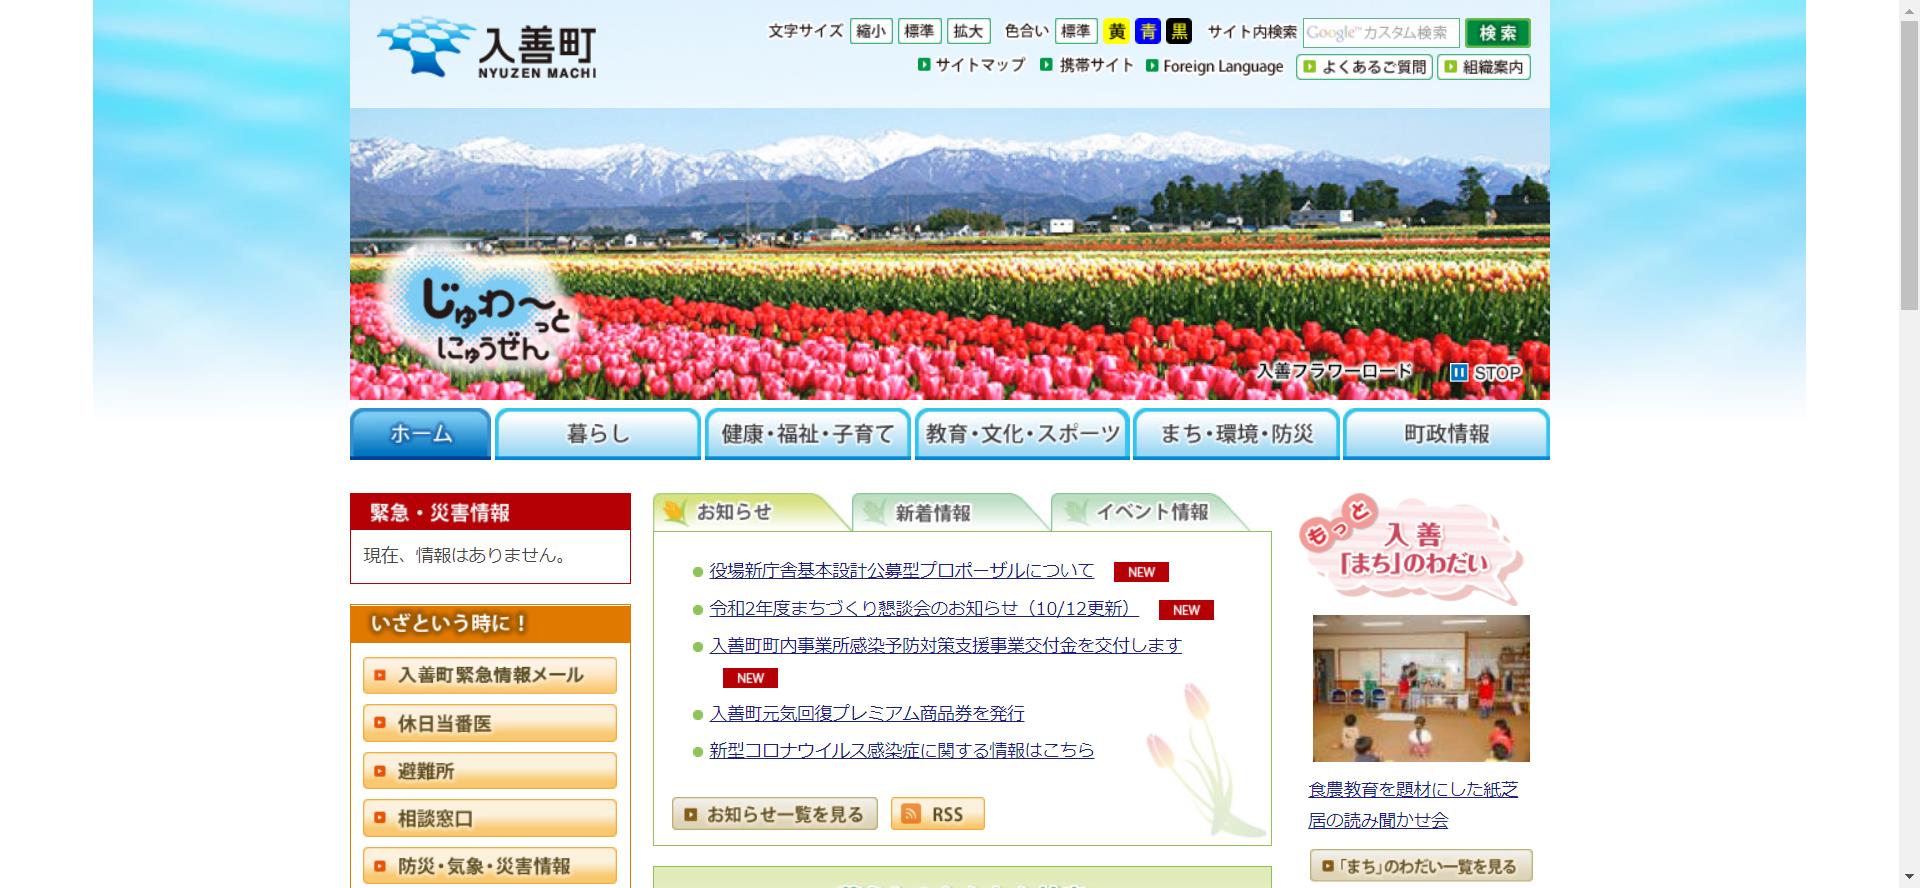Click the kindergarten storytelling photo thumbnail
This screenshot has height=888, width=1920.
click(1420, 688)
